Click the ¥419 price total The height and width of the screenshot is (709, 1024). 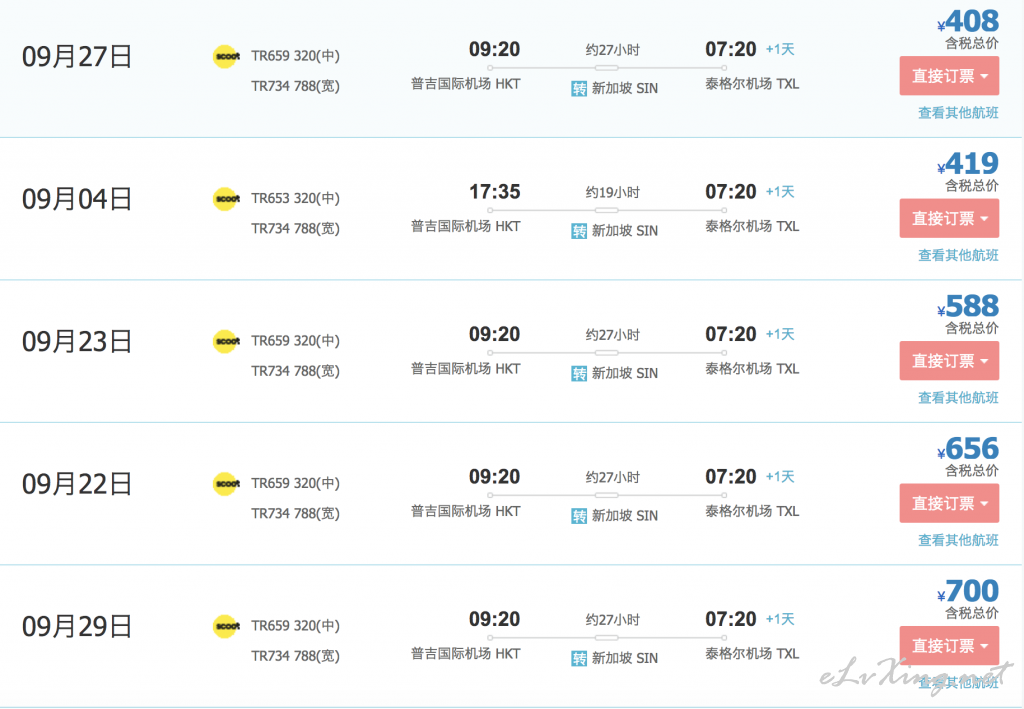(x=968, y=164)
